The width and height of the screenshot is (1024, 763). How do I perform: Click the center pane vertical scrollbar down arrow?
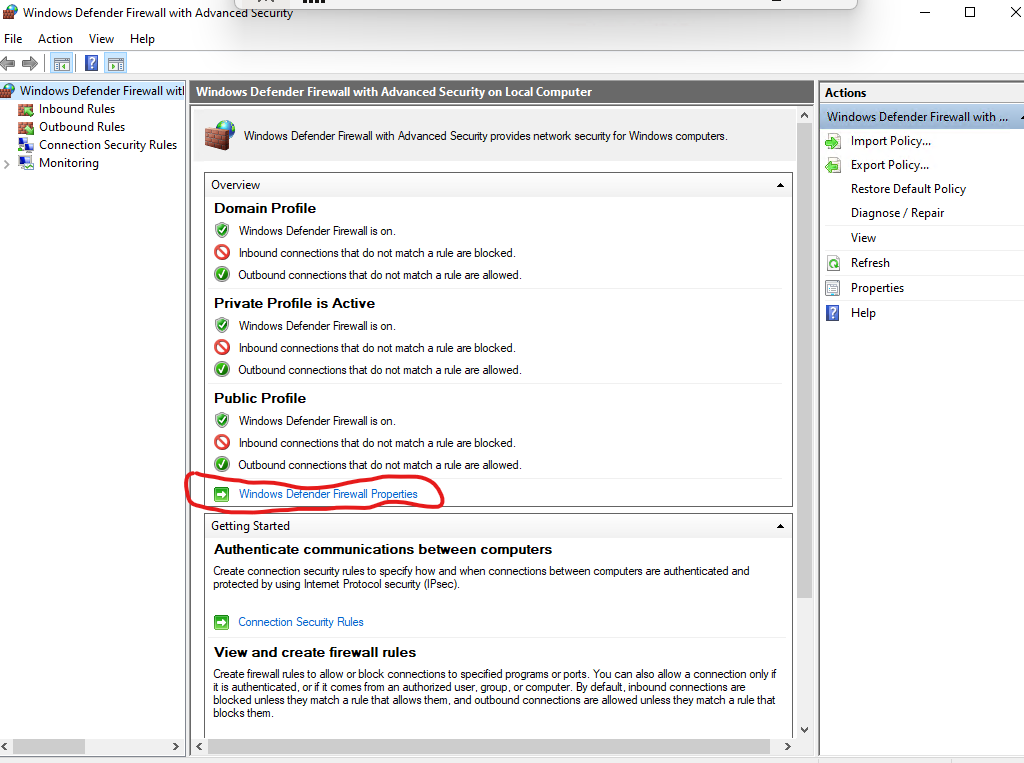[x=804, y=730]
